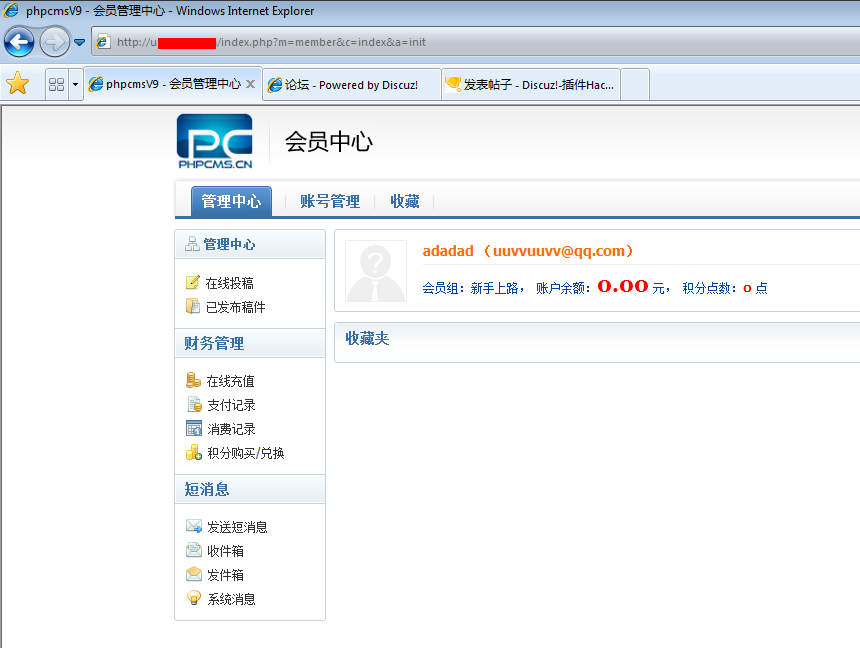Open the tab list dropdown arrow
Viewport: 860px width, 648px height.
[x=76, y=84]
